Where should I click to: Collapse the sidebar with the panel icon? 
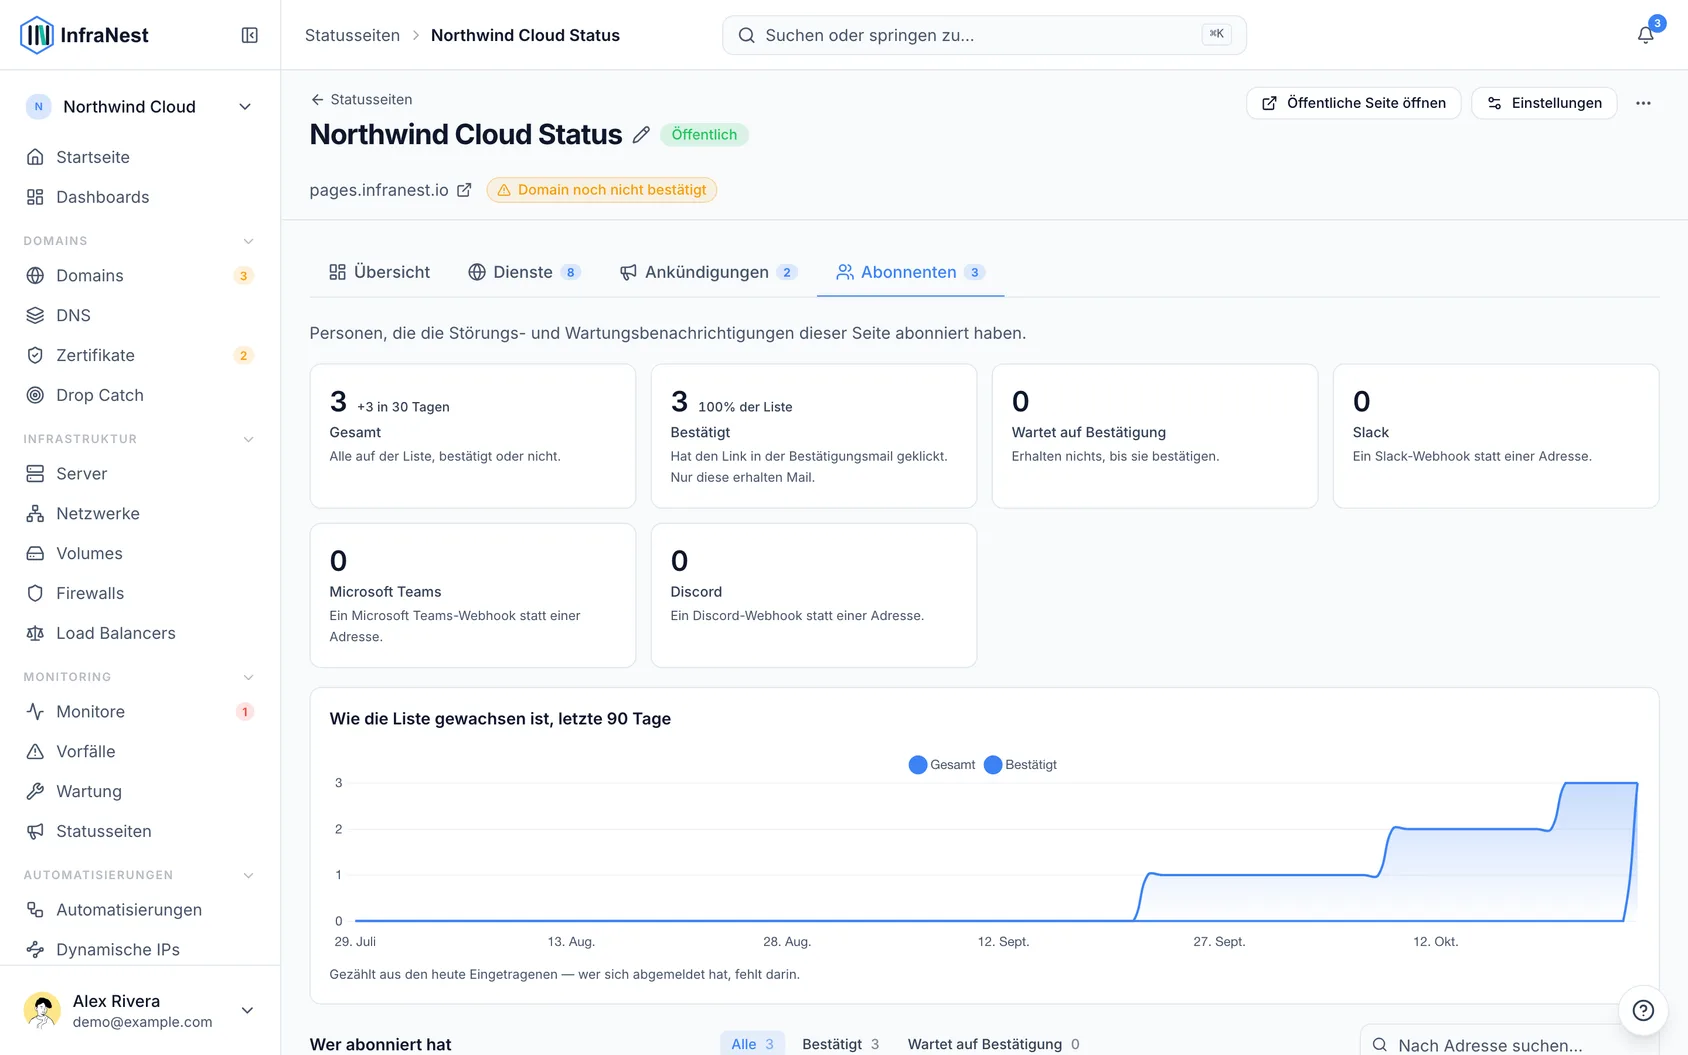tap(250, 35)
